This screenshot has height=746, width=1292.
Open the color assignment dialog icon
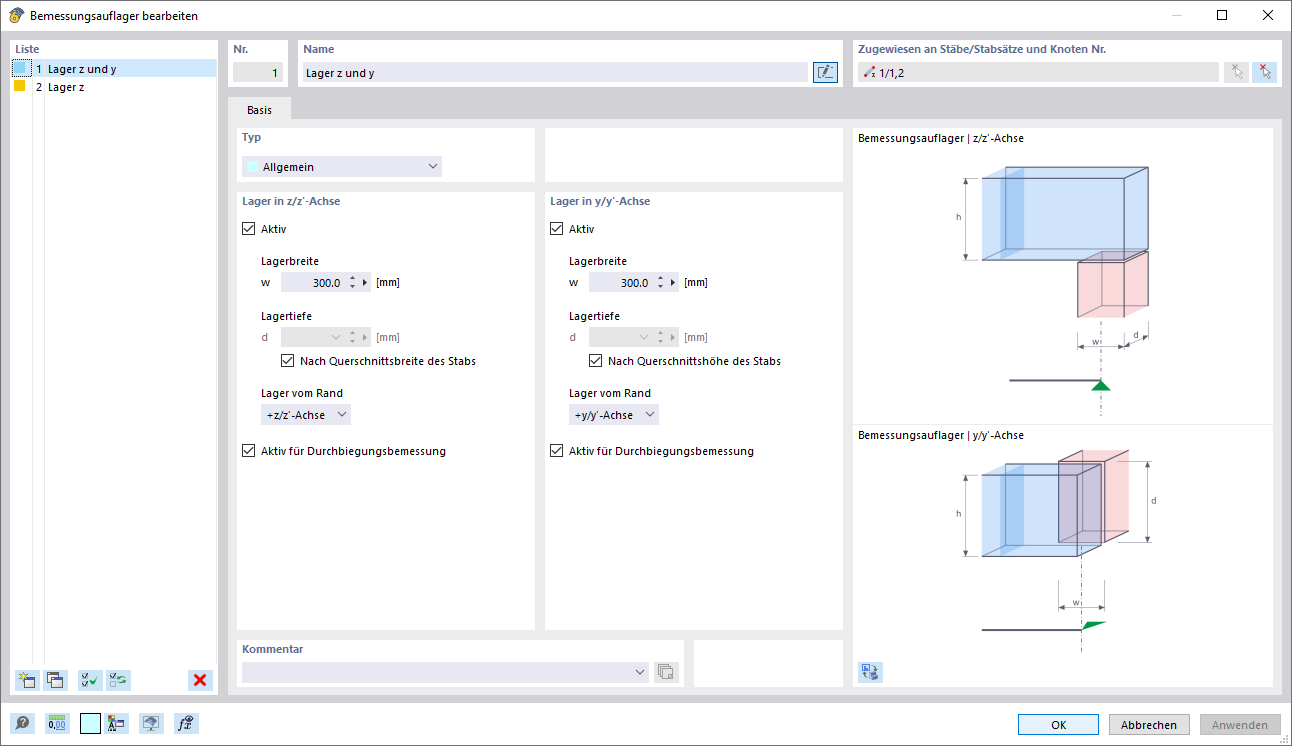[x=116, y=724]
